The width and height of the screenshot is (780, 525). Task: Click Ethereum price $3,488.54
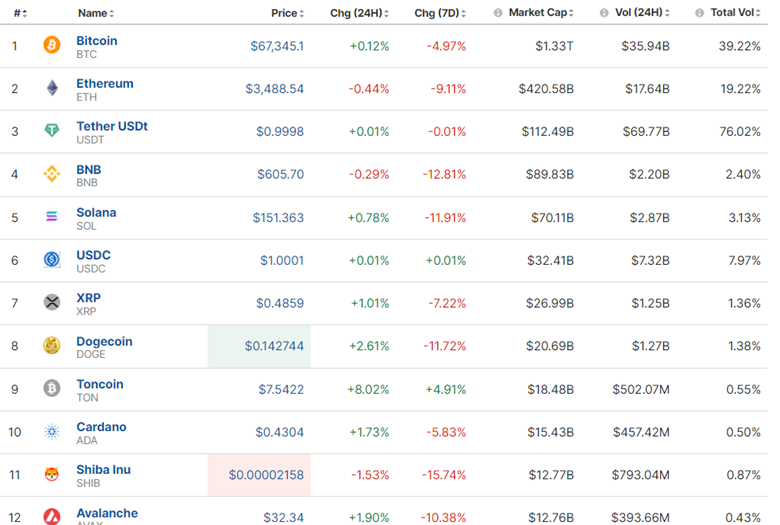coord(275,89)
